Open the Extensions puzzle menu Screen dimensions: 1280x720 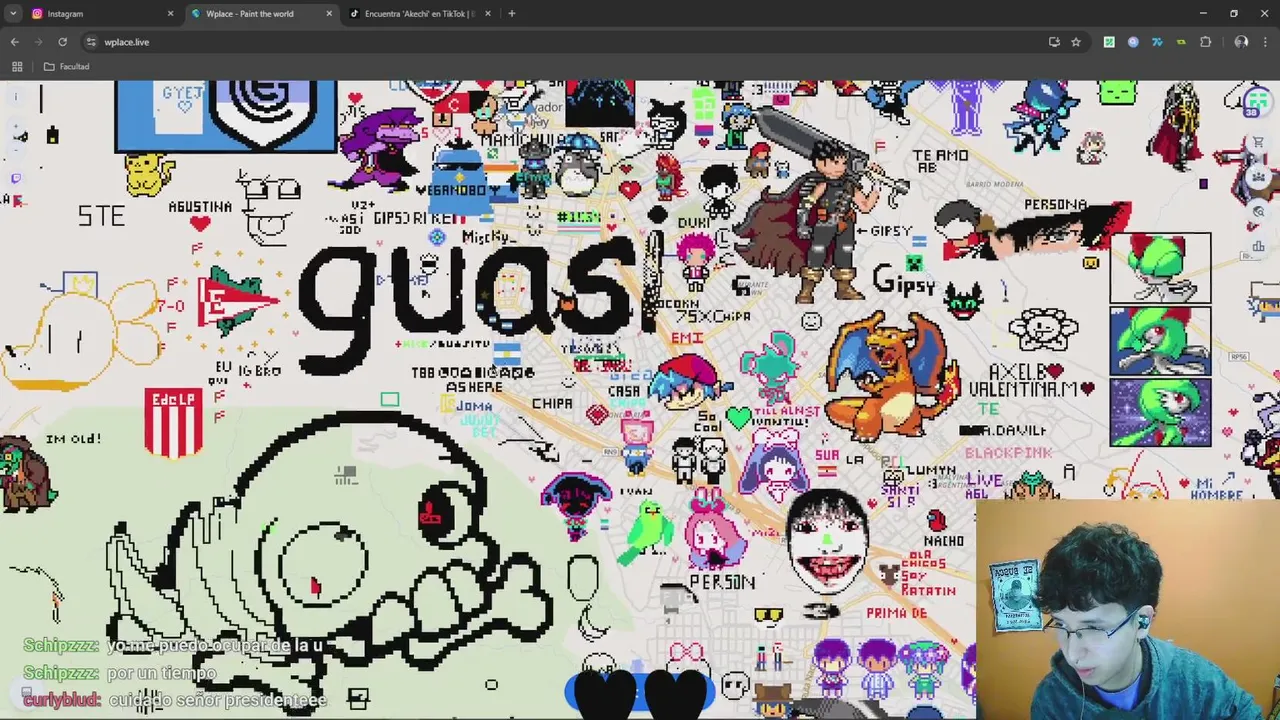pyautogui.click(x=1205, y=42)
